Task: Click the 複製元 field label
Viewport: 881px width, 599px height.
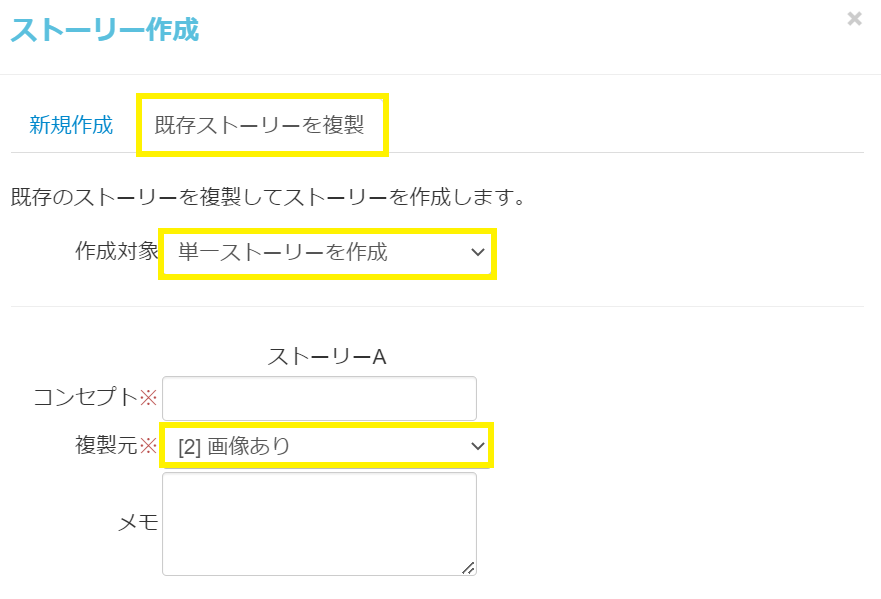Action: pyautogui.click(x=106, y=446)
